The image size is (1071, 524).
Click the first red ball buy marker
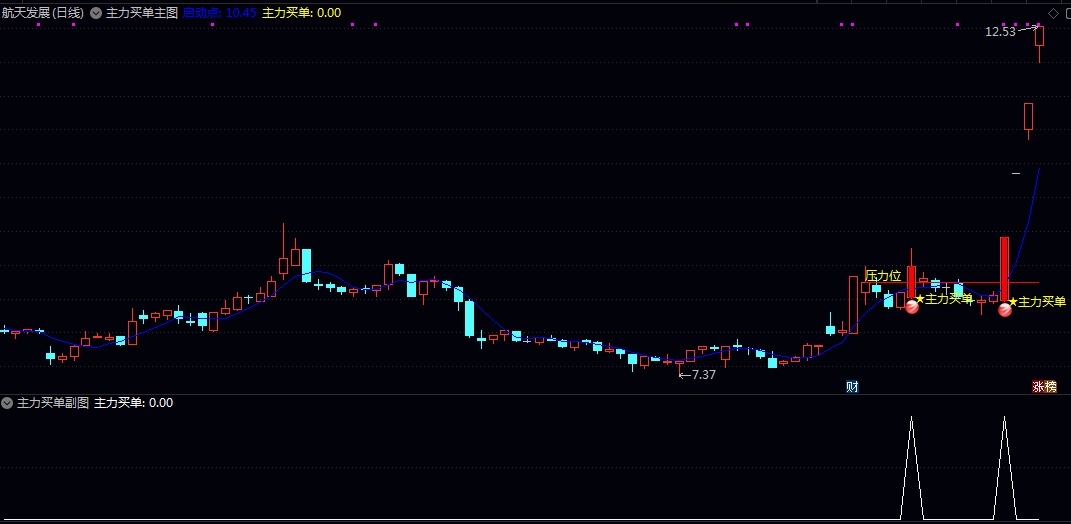click(x=912, y=307)
